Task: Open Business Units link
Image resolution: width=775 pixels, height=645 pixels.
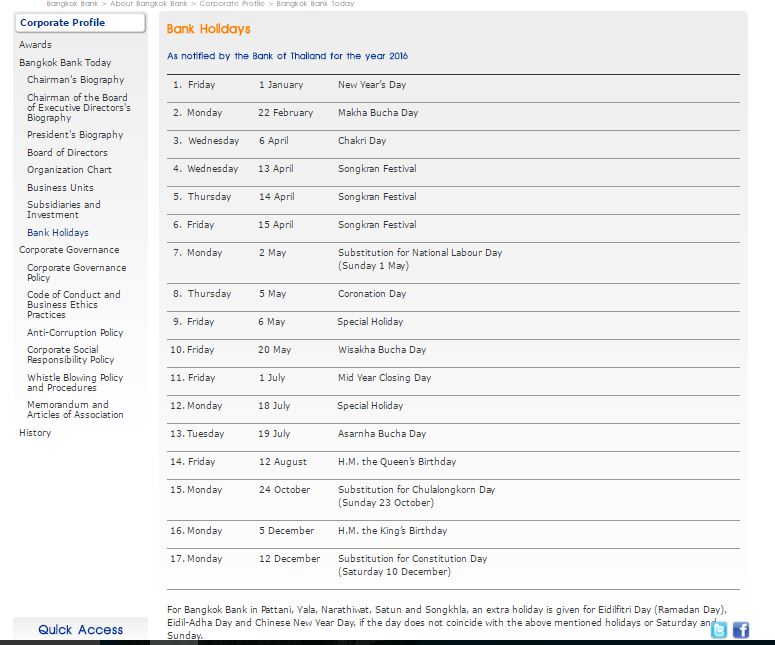Action: coord(60,188)
